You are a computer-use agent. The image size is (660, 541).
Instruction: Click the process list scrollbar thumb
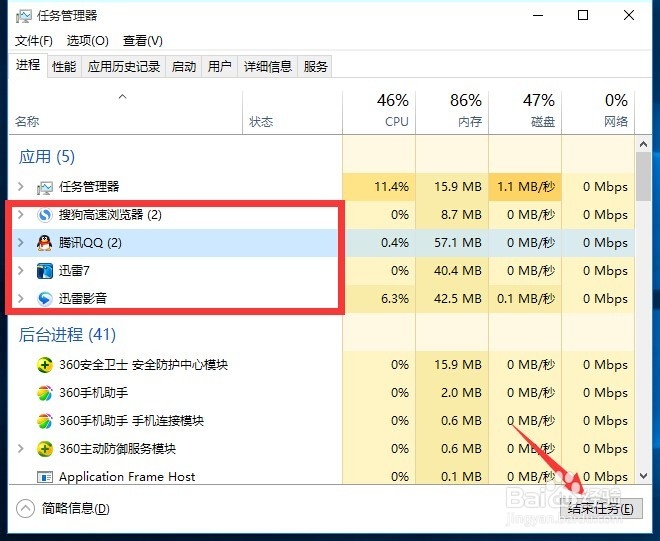643,177
